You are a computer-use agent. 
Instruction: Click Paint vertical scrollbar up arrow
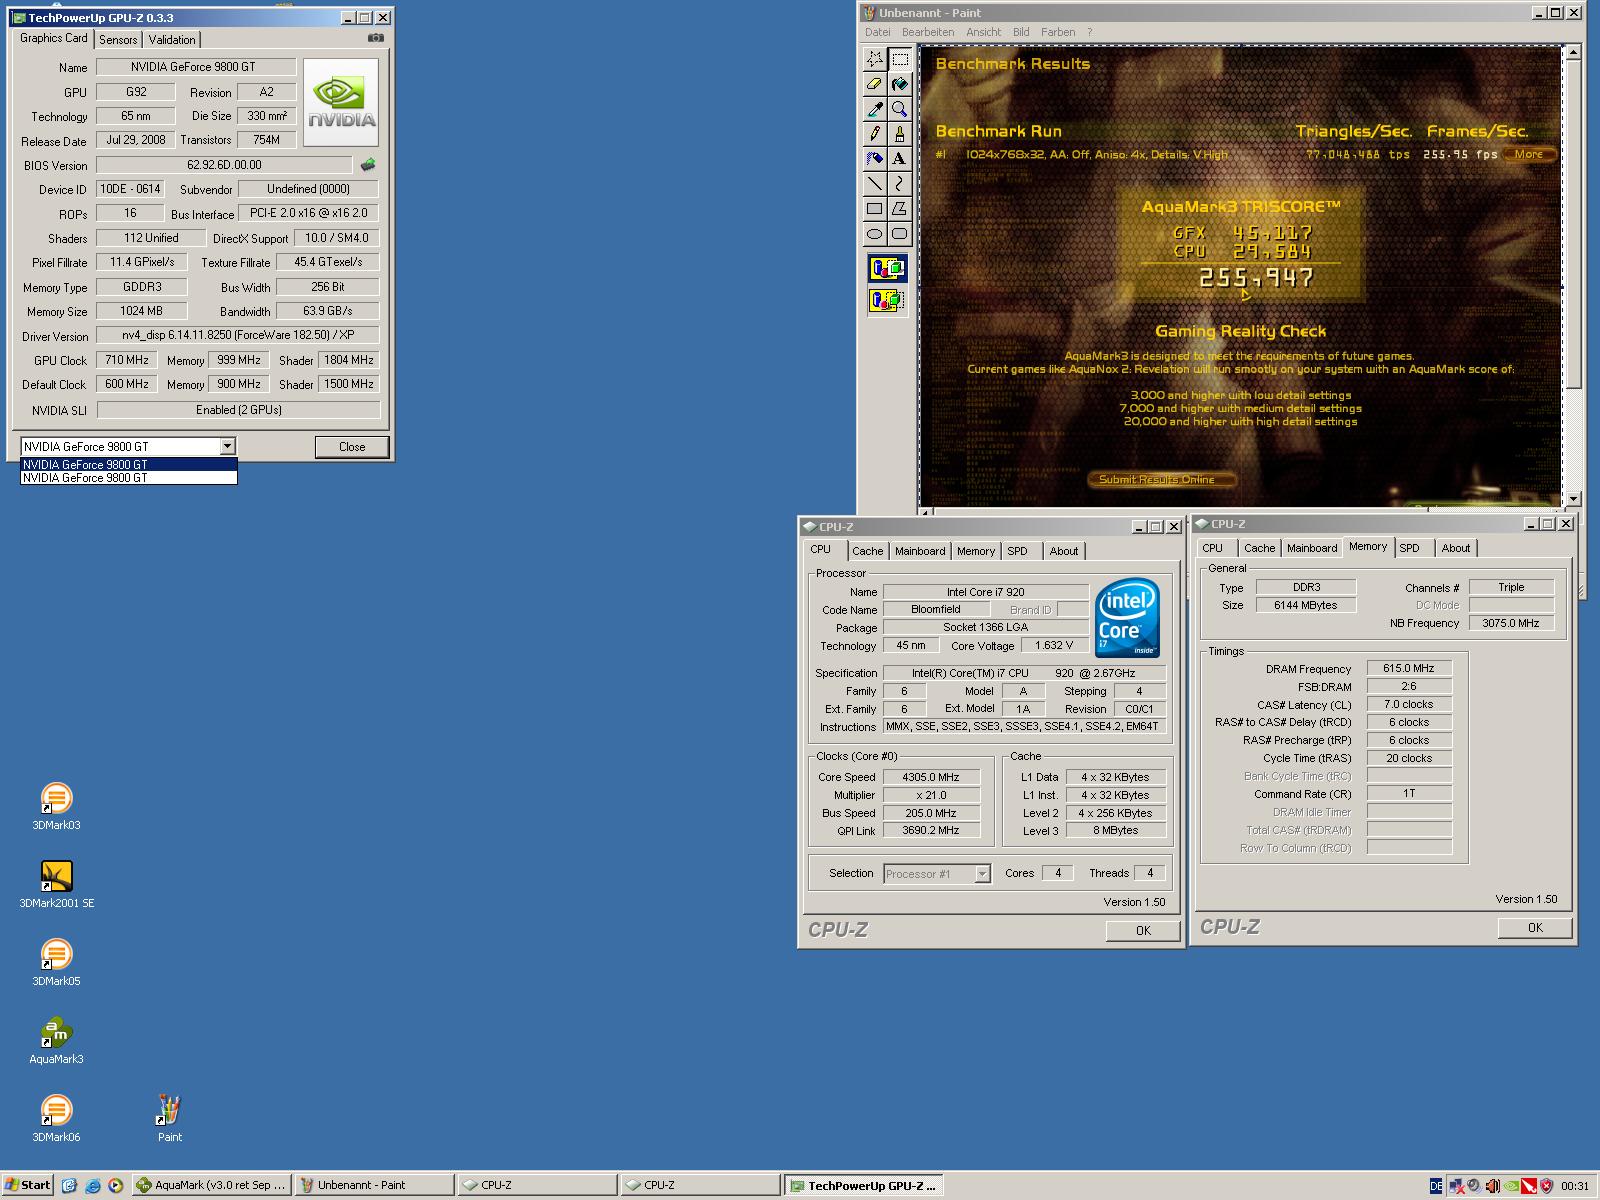pos(1573,52)
